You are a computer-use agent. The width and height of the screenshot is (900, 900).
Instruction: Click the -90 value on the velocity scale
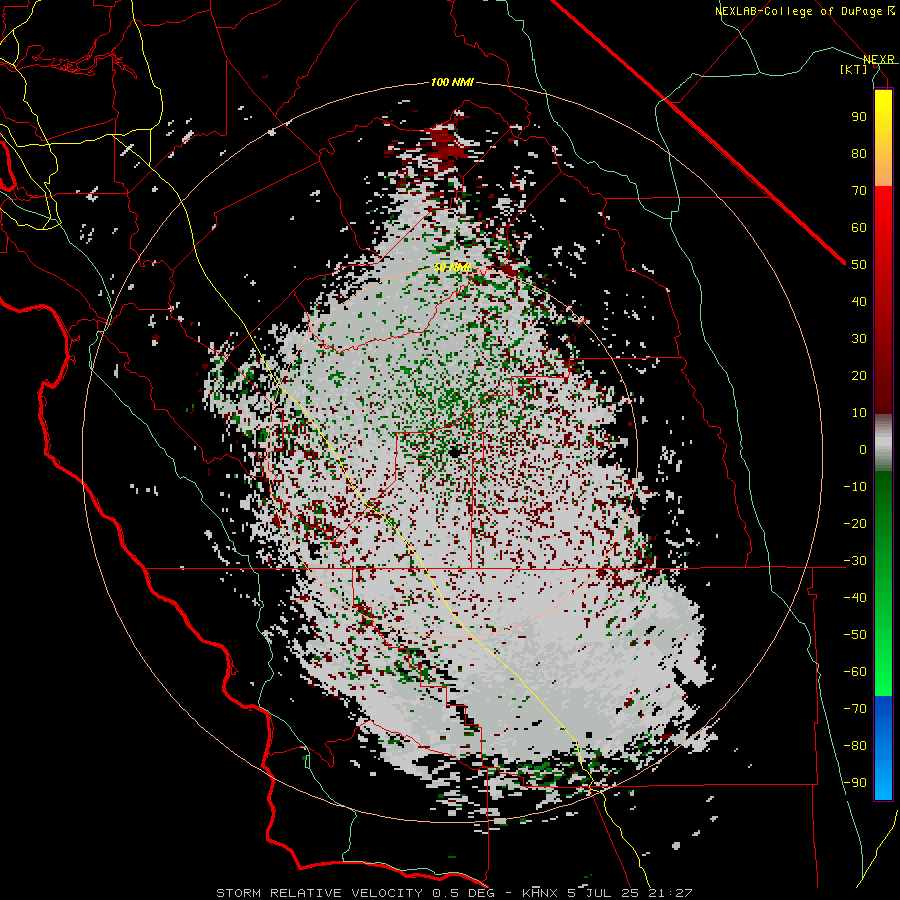tap(855, 783)
